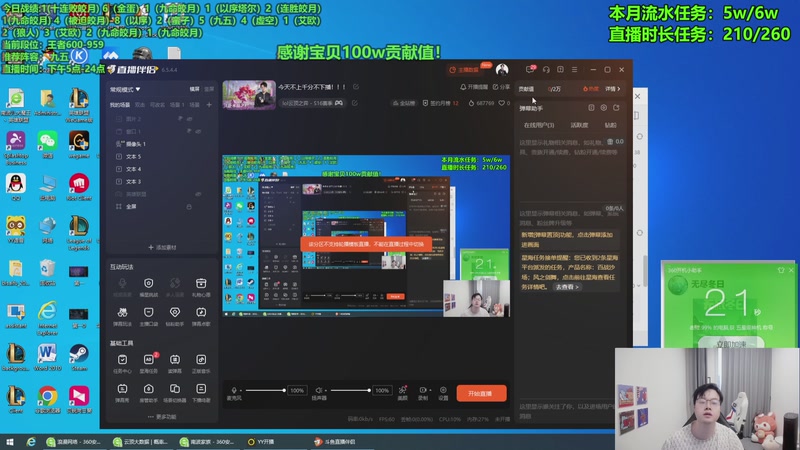Image resolution: width=800 pixels, height=450 pixels.
Task: Add a new scene with plus icon
Action: (209, 105)
